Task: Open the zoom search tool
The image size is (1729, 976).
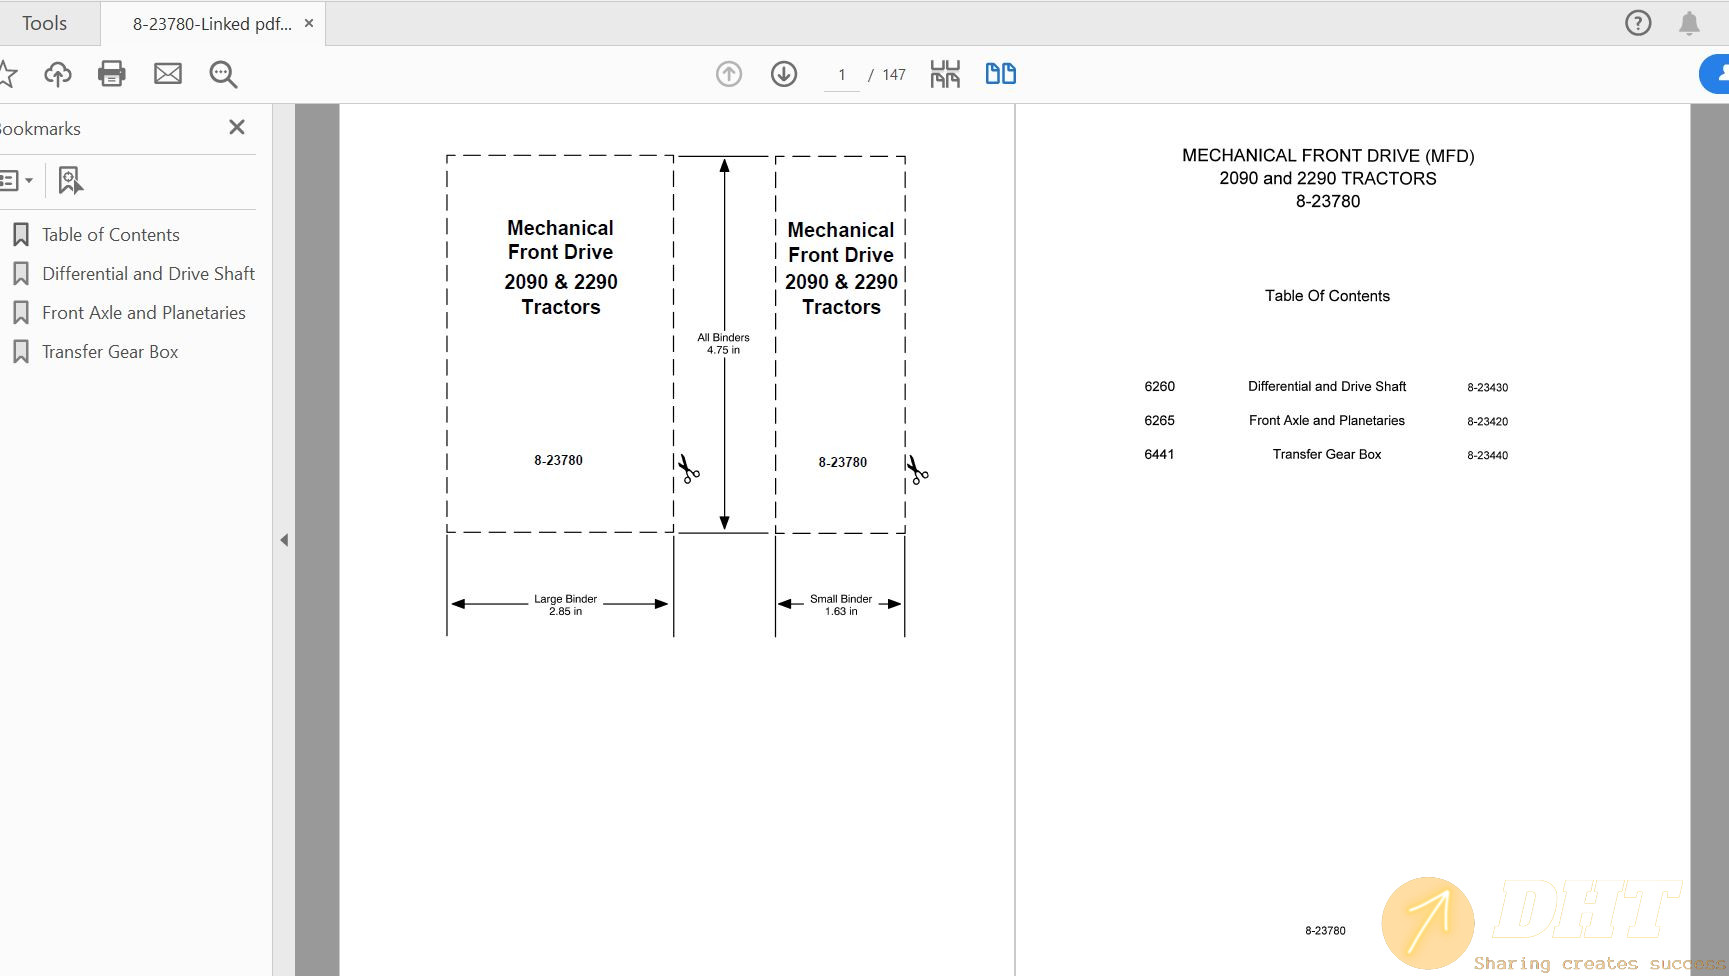Action: [x=223, y=74]
